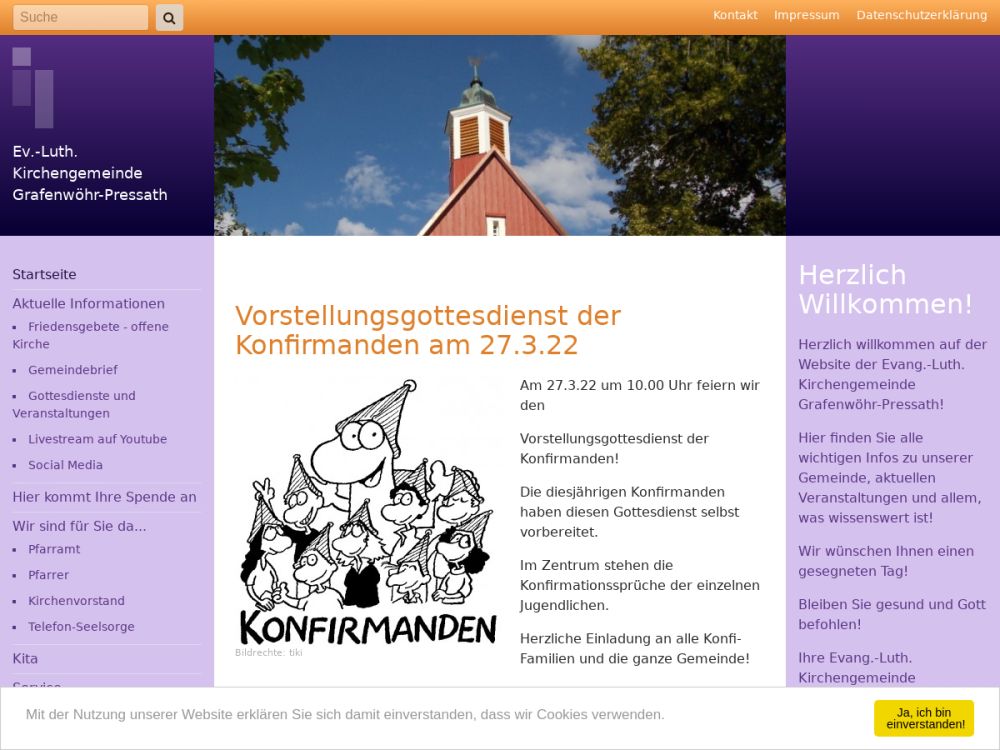Visit Livestream auf Youtube page
The width and height of the screenshot is (1000, 750).
click(x=97, y=439)
